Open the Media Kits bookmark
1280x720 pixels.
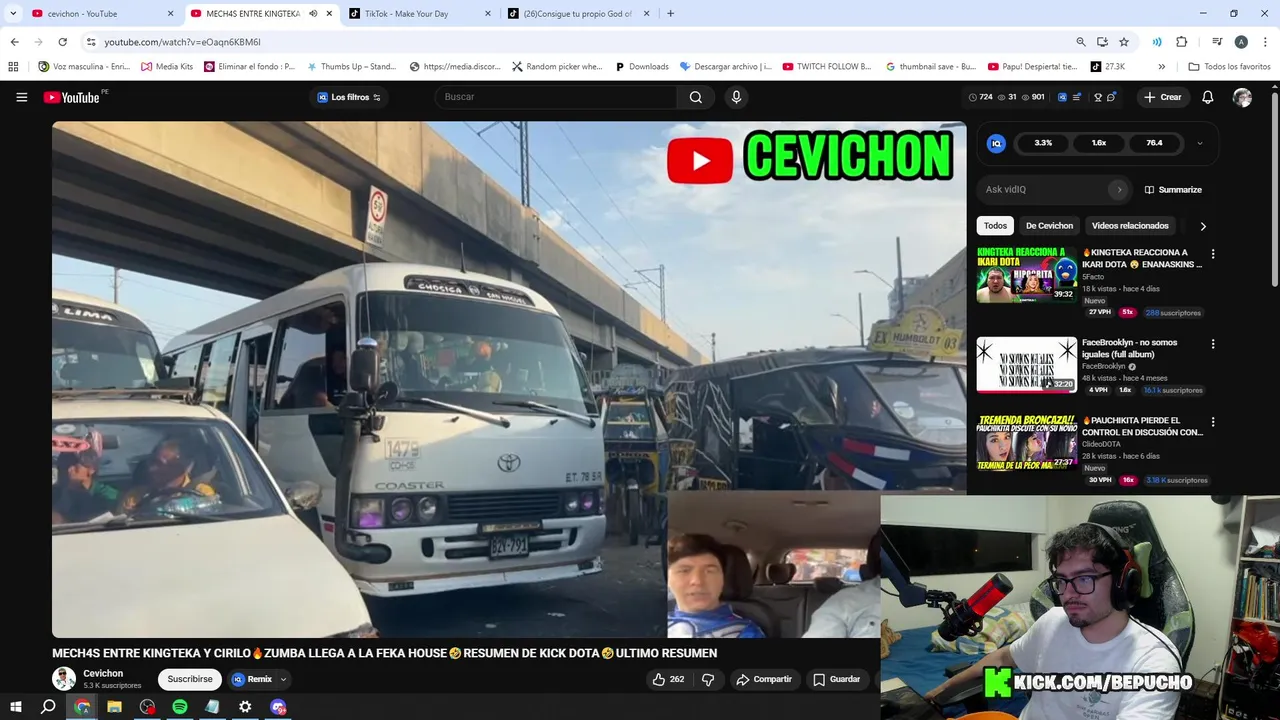pyautogui.click(x=167, y=67)
